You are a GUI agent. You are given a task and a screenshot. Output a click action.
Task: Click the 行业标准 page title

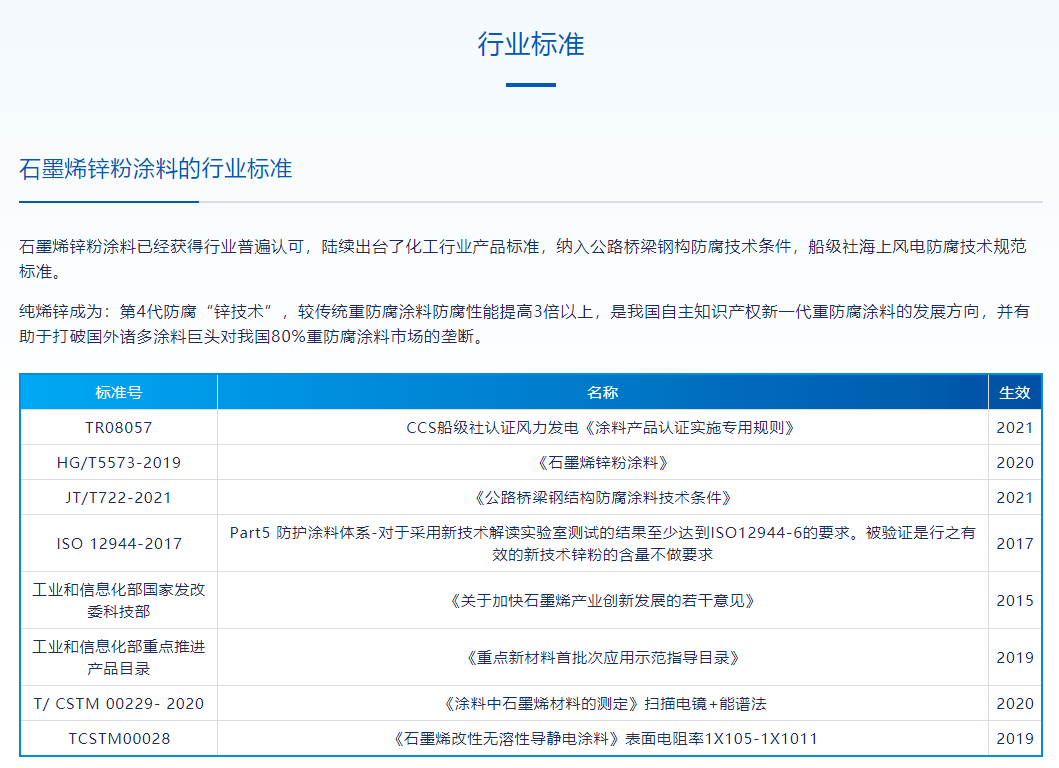(530, 45)
